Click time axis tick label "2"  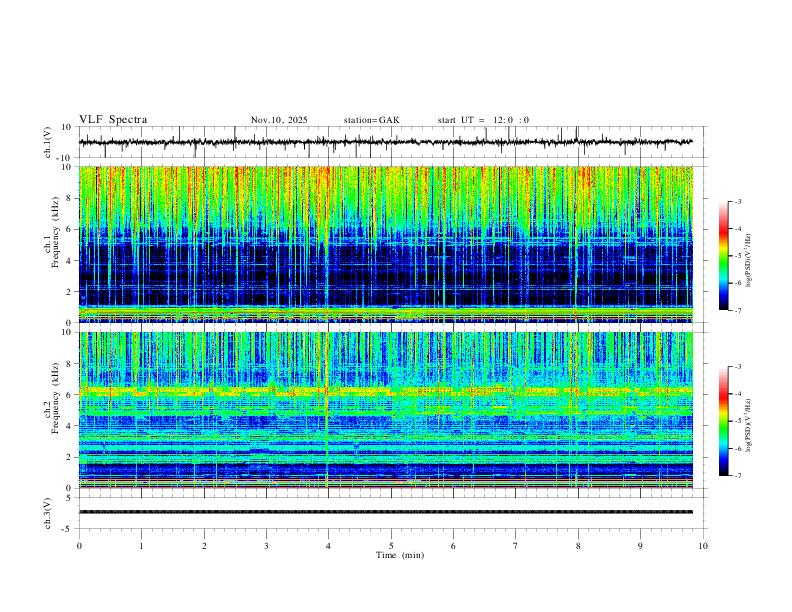point(204,546)
